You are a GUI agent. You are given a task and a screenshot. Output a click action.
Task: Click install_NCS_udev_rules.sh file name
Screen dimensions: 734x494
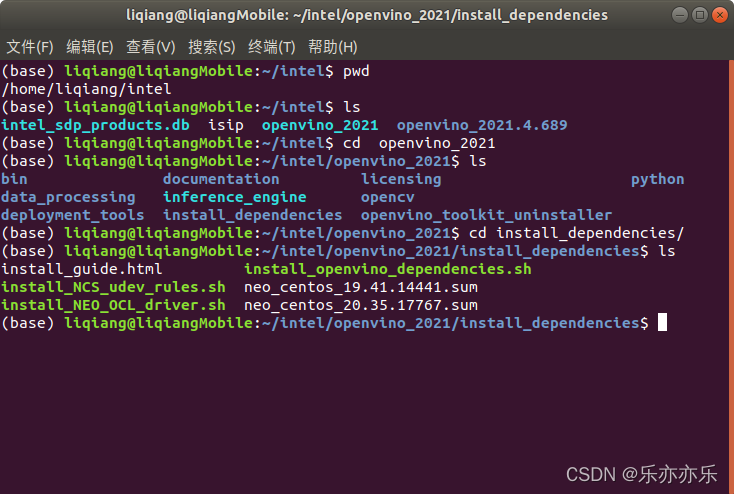(x=113, y=287)
